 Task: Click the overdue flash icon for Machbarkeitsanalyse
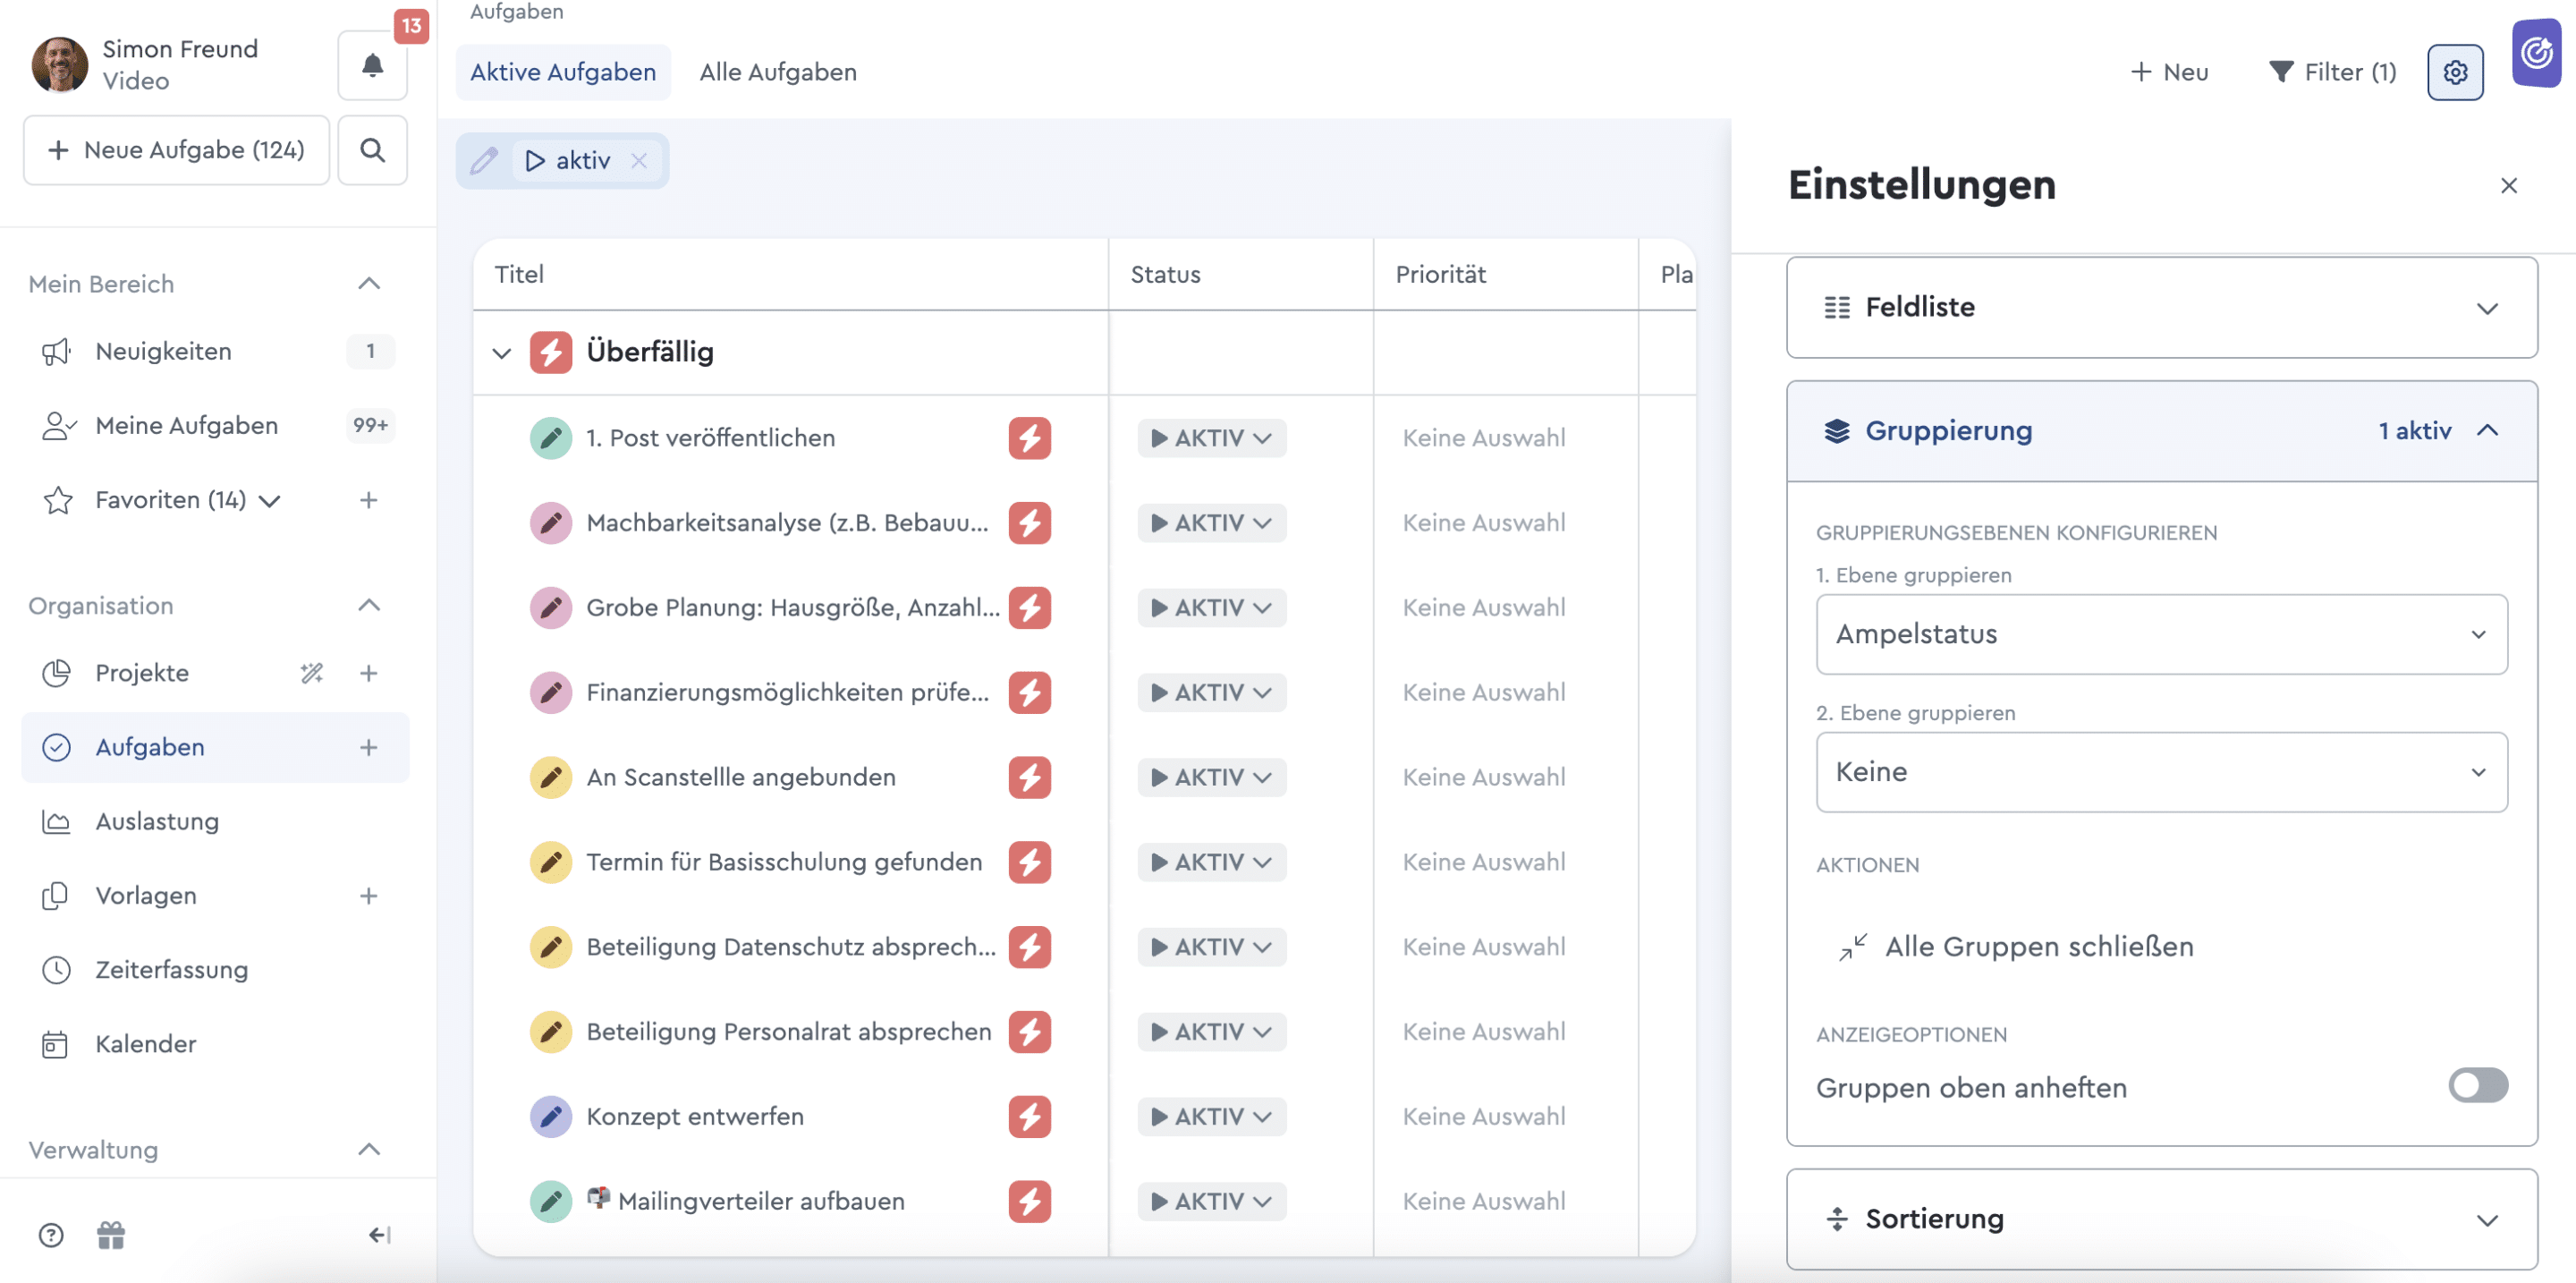[1029, 522]
